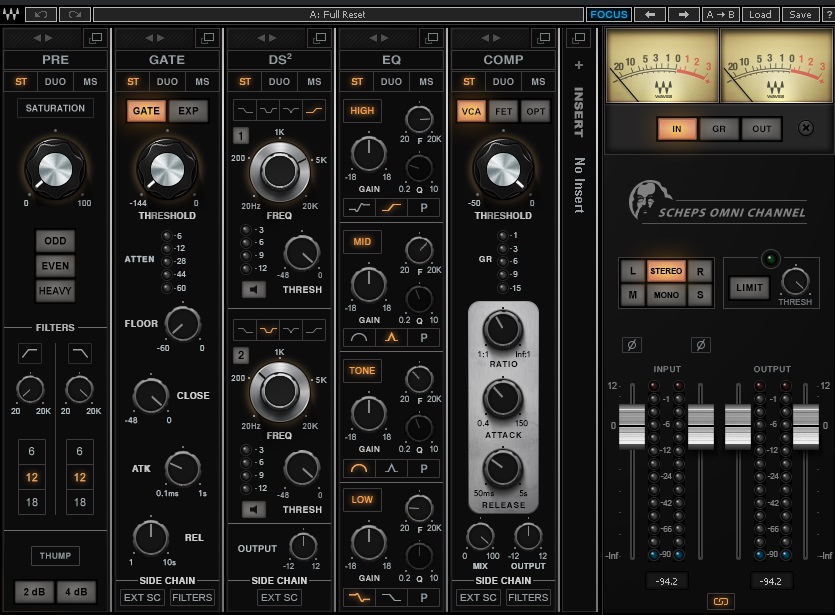Listen to DS² band 1 speaker icon
This screenshot has height=615, width=835.
(254, 290)
